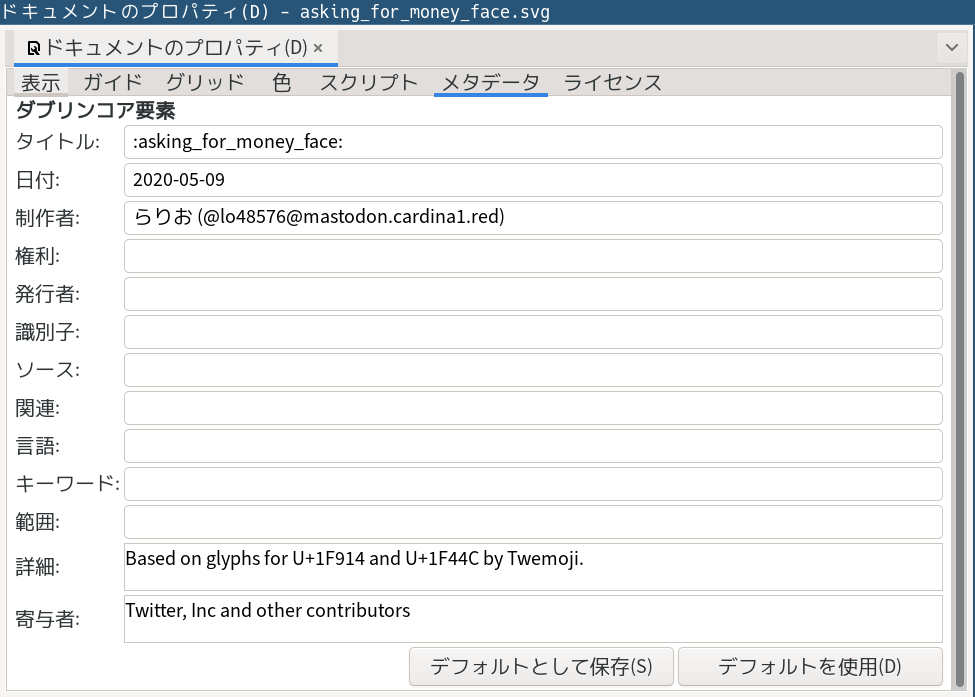Click the Document Properties icon on the panel tab
This screenshot has height=697, width=975.
[x=33, y=46]
